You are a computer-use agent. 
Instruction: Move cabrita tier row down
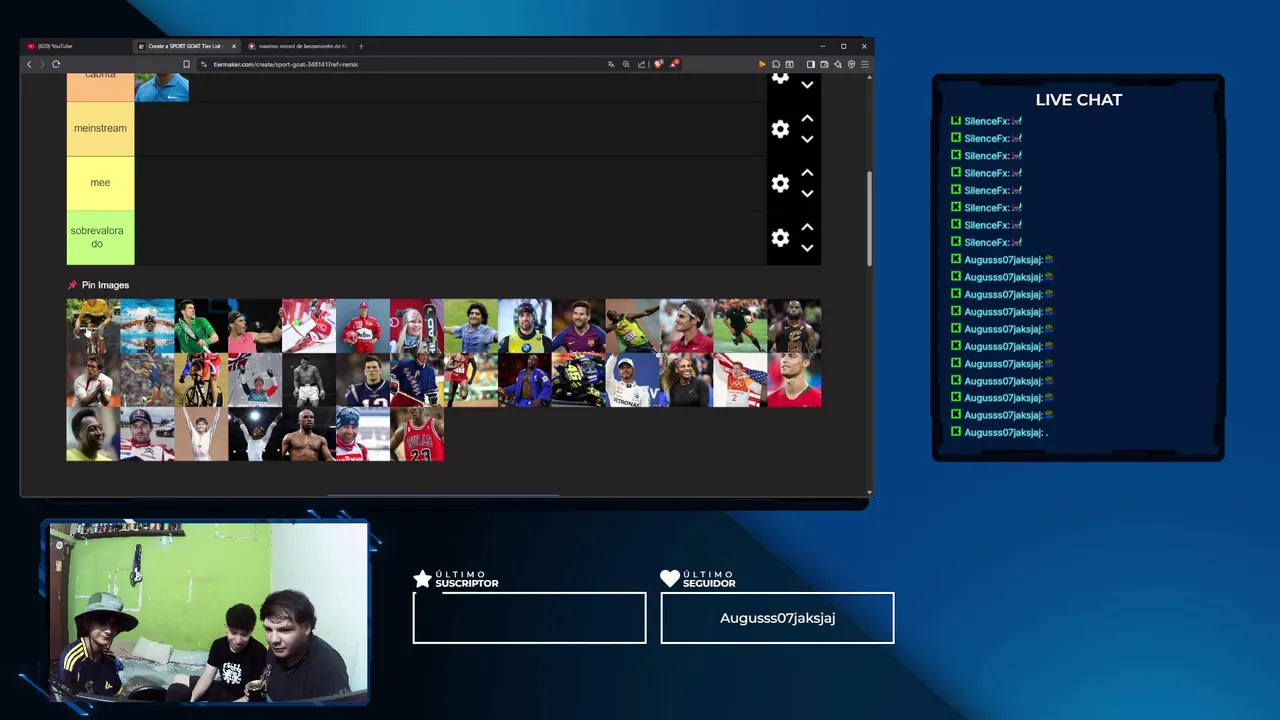(x=807, y=85)
